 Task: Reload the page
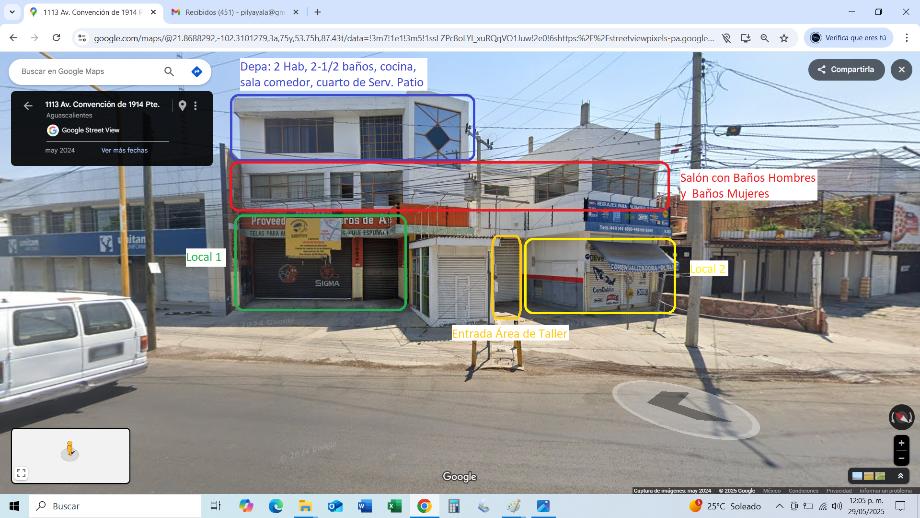[56, 38]
